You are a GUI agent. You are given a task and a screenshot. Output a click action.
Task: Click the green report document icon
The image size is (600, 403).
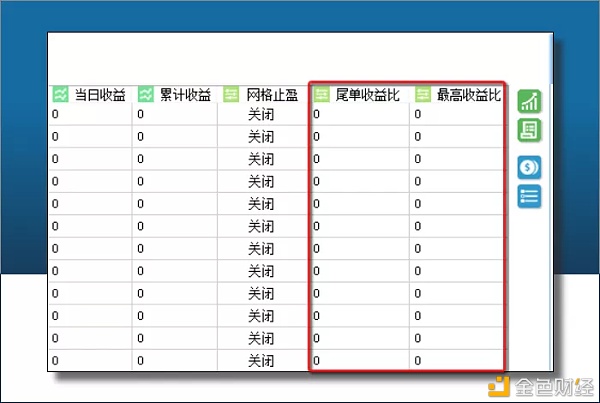click(x=530, y=130)
